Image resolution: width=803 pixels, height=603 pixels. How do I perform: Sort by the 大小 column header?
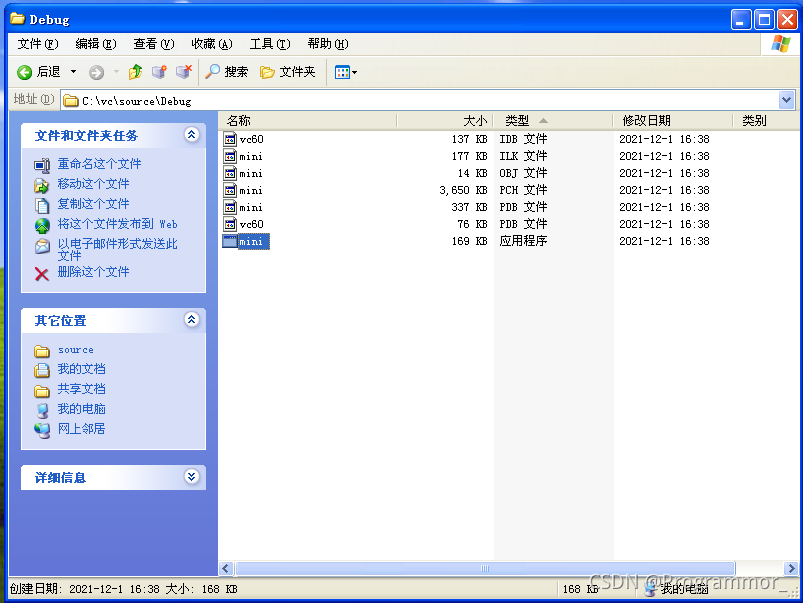point(445,121)
